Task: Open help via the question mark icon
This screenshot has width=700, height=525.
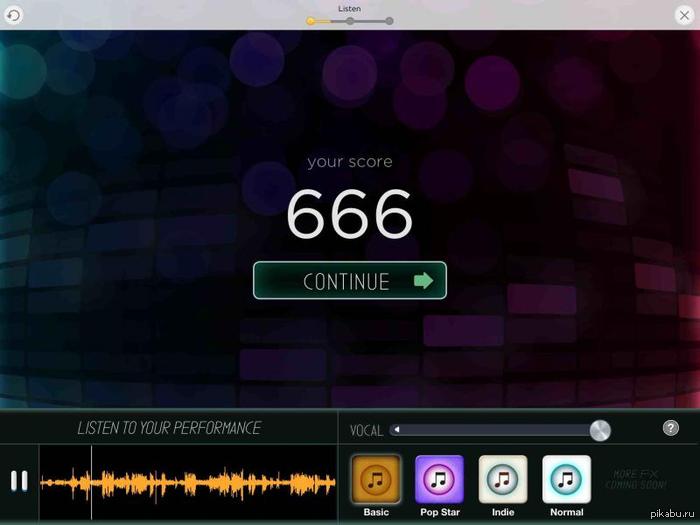Action: pos(671,428)
